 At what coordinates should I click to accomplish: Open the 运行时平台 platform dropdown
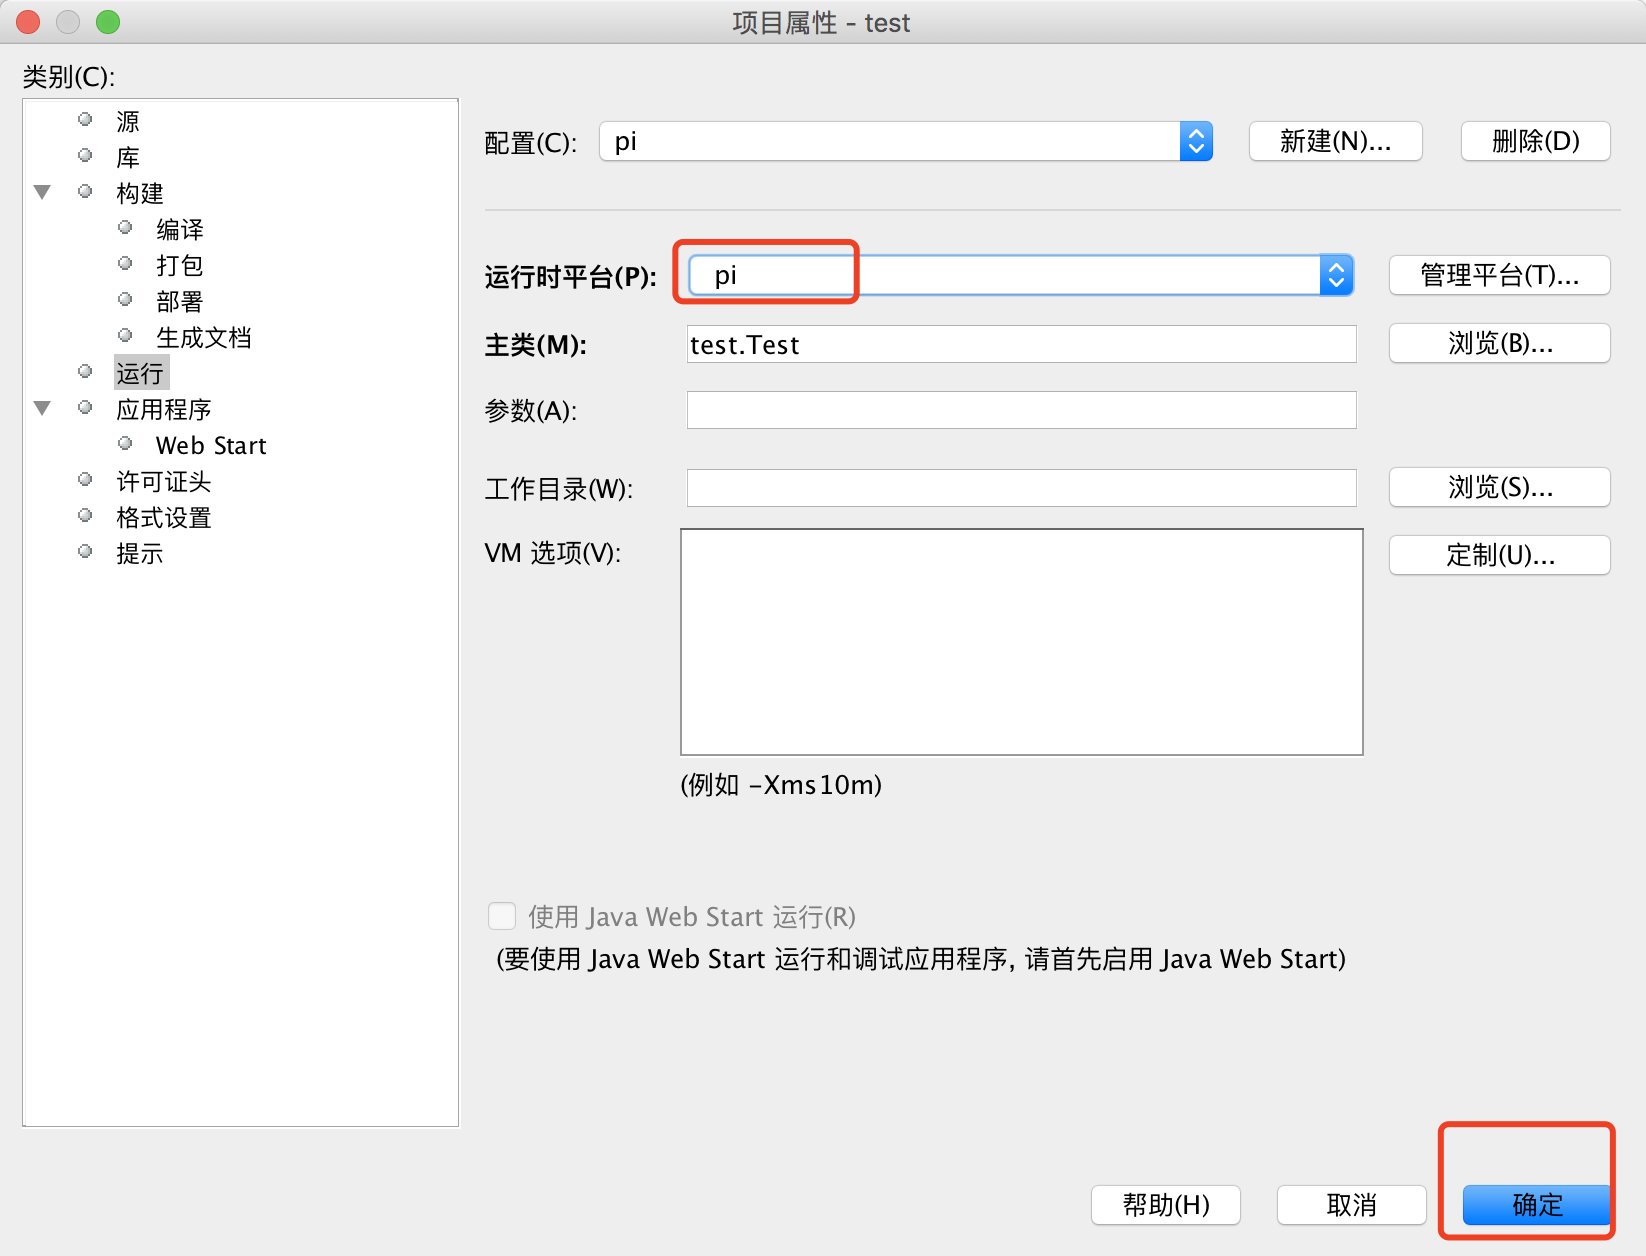[x=1021, y=275]
